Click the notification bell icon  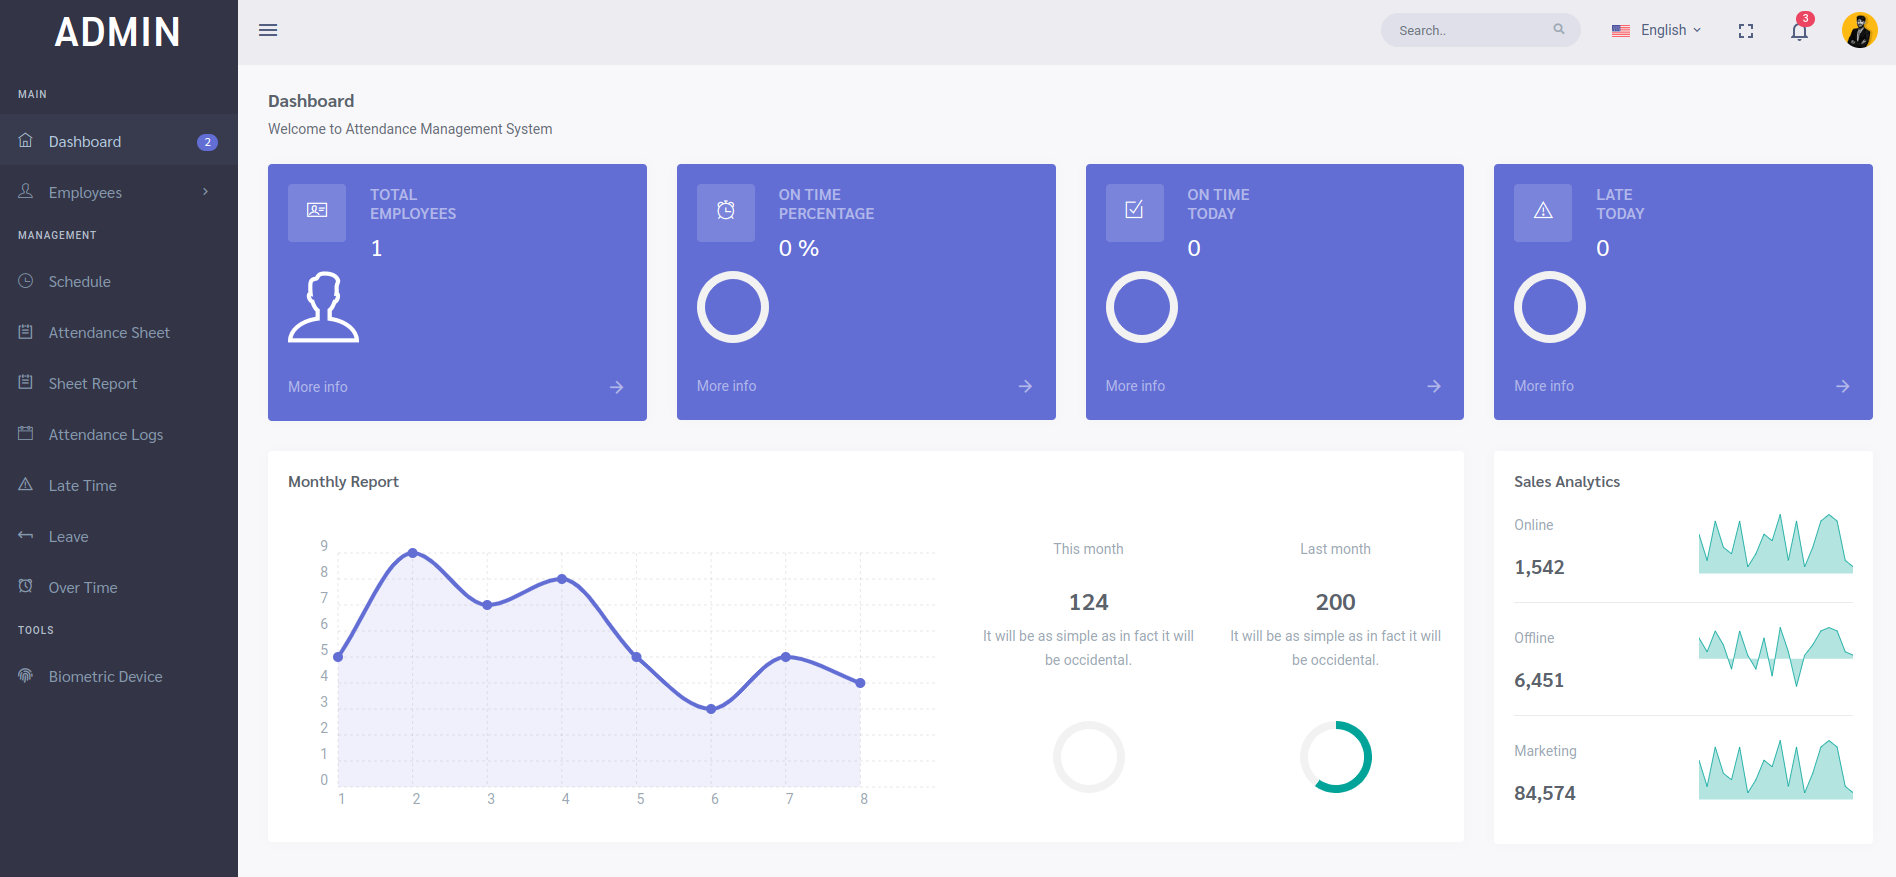pyautogui.click(x=1799, y=31)
